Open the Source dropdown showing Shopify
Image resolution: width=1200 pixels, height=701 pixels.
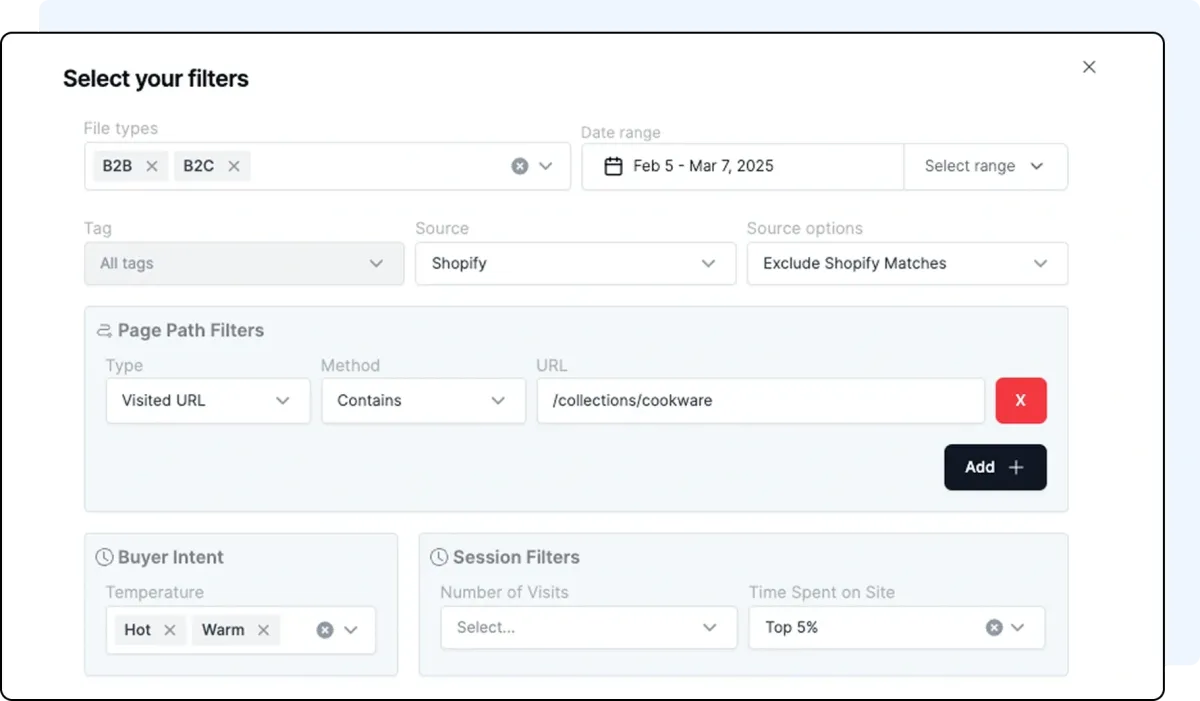pos(574,264)
